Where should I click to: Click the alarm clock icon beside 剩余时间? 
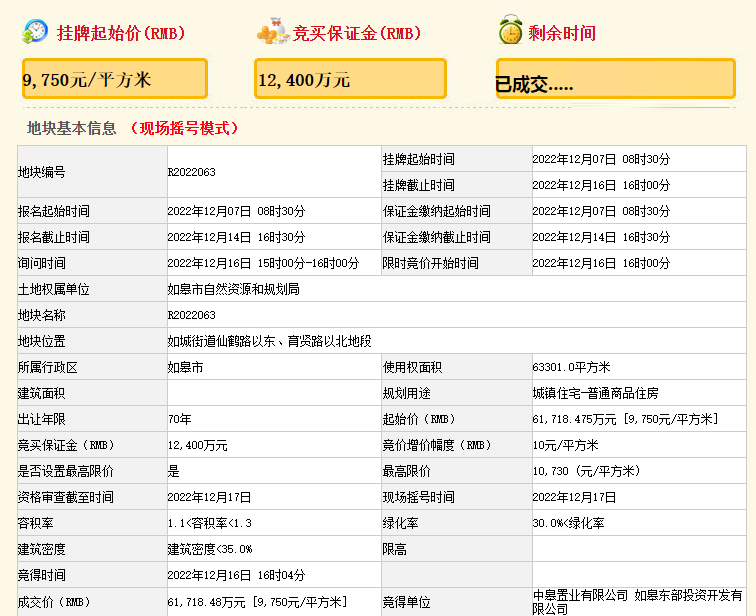coord(510,29)
